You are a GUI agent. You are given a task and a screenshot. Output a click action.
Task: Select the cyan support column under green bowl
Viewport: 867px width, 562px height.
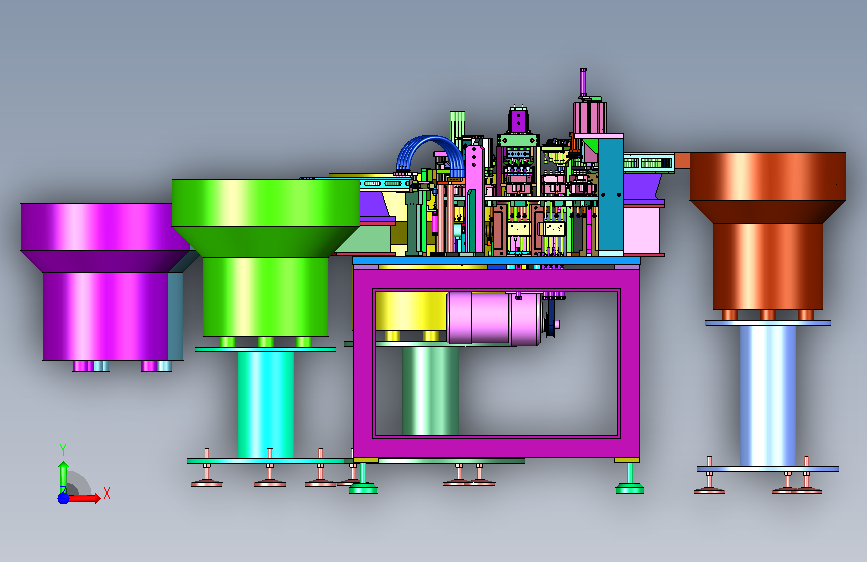coord(266,405)
